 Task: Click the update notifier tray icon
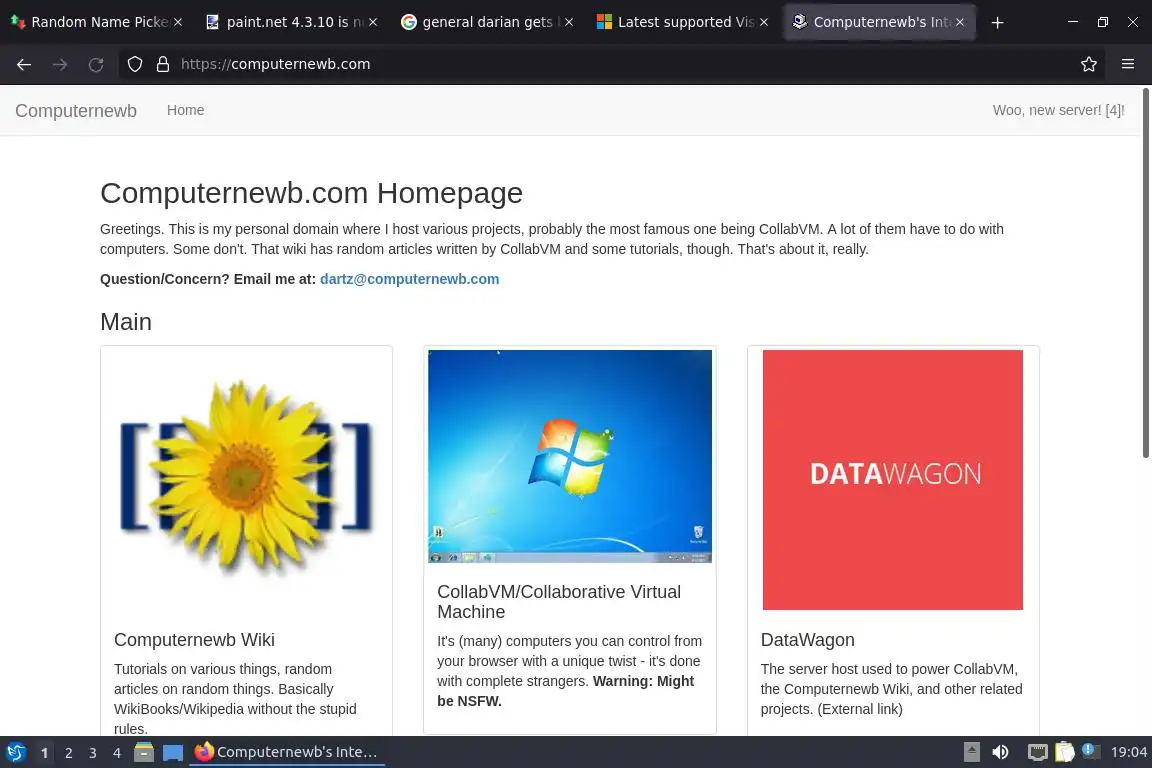[x=1091, y=752]
